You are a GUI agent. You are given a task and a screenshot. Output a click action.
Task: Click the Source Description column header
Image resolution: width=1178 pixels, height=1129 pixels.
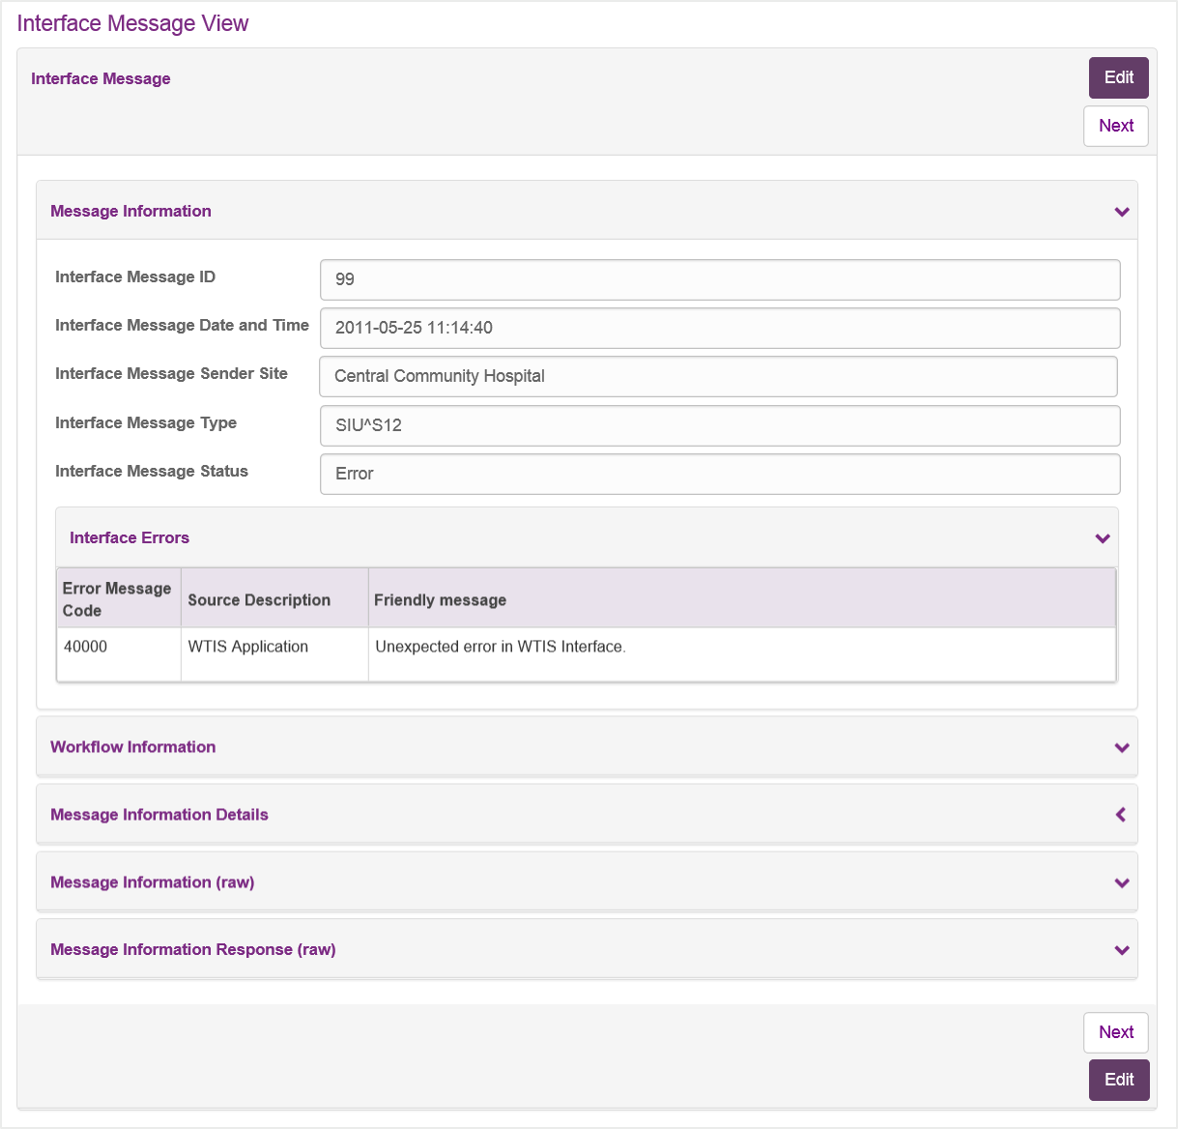click(275, 599)
